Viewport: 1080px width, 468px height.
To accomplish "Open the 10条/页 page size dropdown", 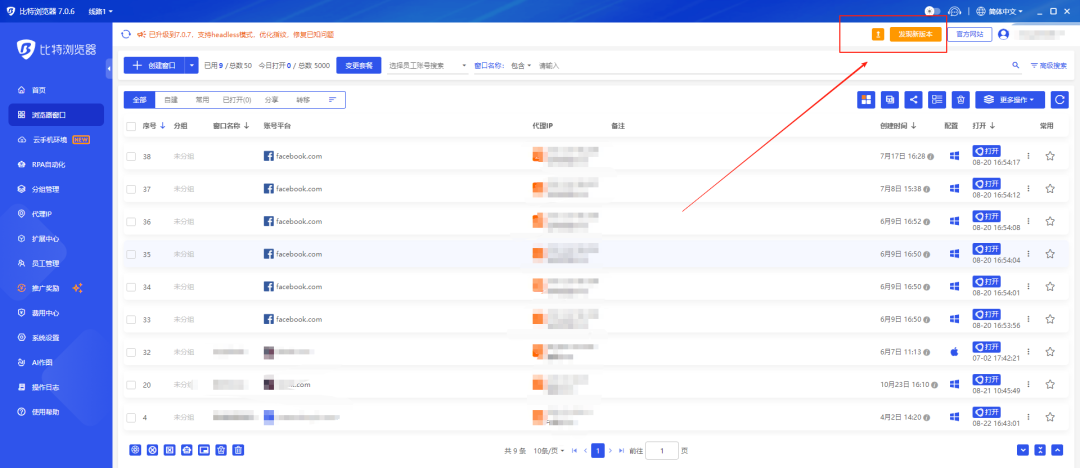I will pyautogui.click(x=549, y=451).
